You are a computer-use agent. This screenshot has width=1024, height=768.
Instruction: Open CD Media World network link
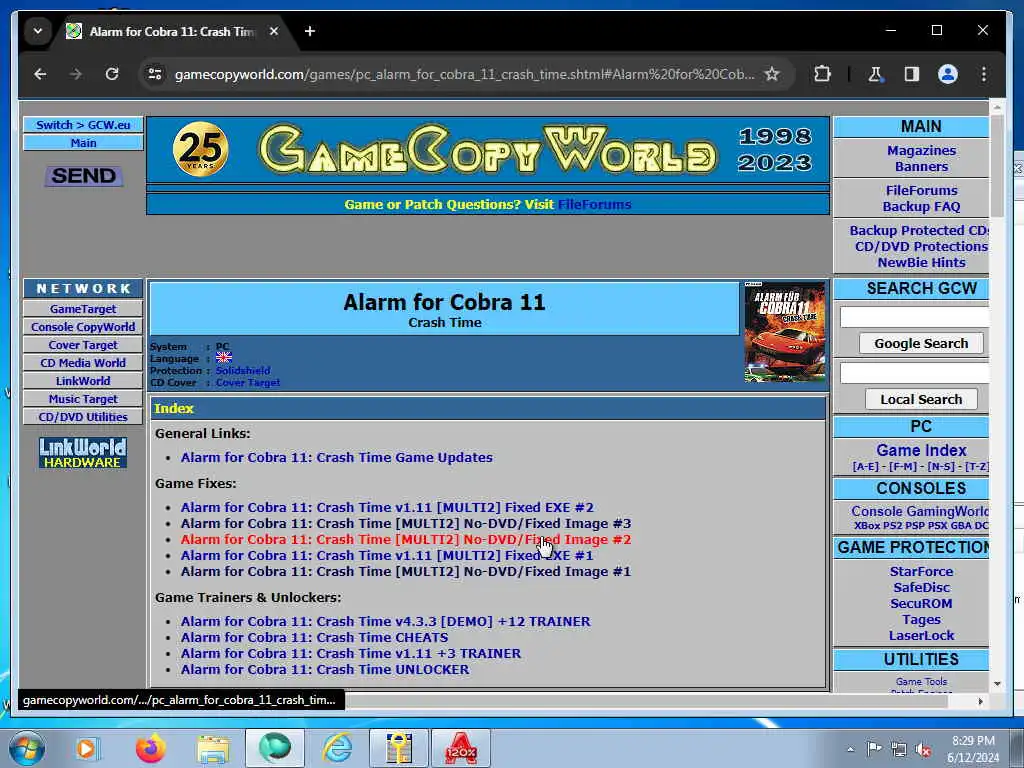point(83,363)
